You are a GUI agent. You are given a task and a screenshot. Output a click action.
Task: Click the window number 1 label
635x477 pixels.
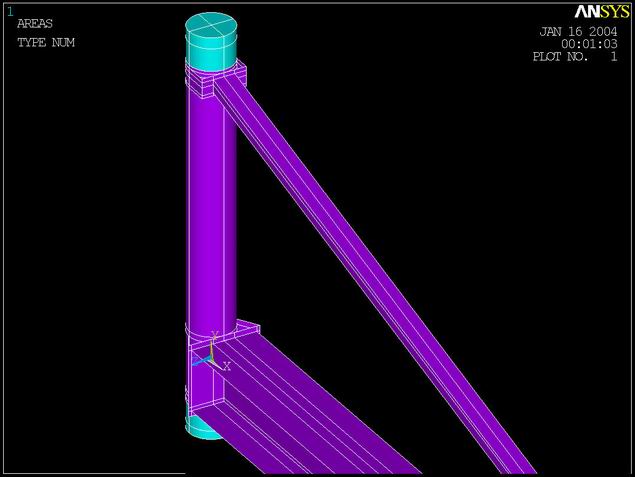click(10, 12)
